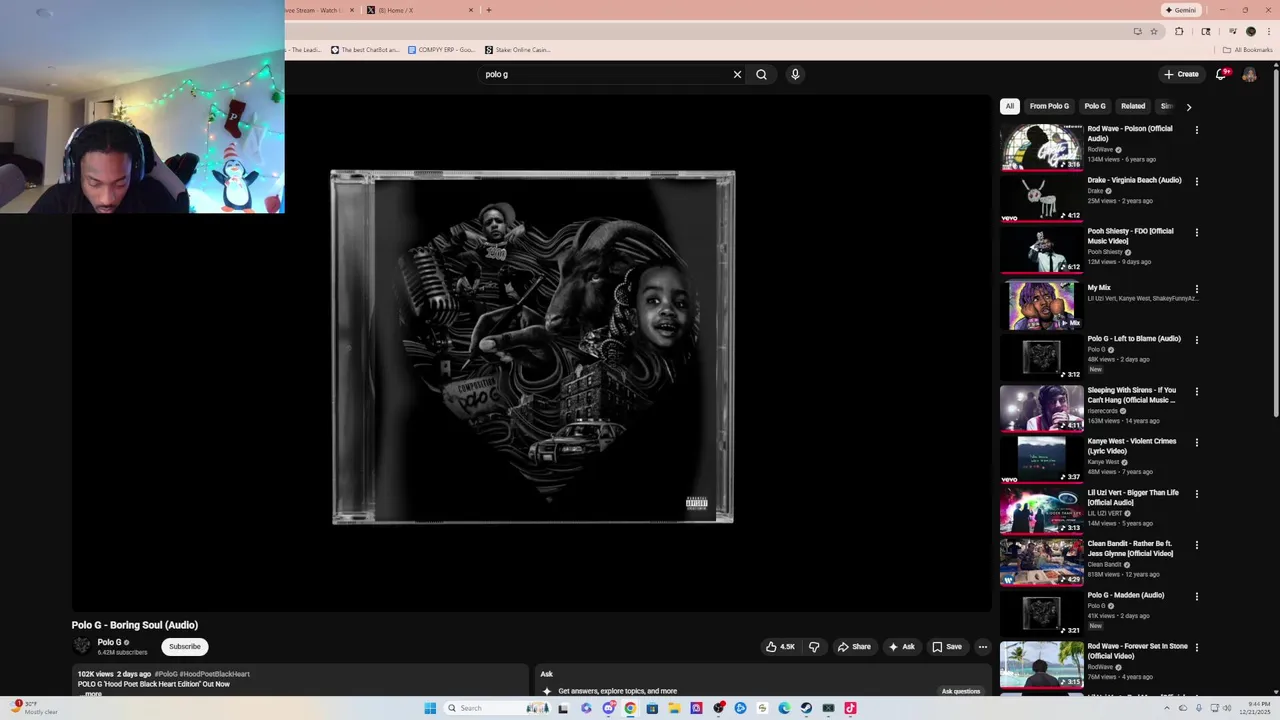Open All Bookmarks folder
1280x720 pixels.
click(x=1247, y=49)
